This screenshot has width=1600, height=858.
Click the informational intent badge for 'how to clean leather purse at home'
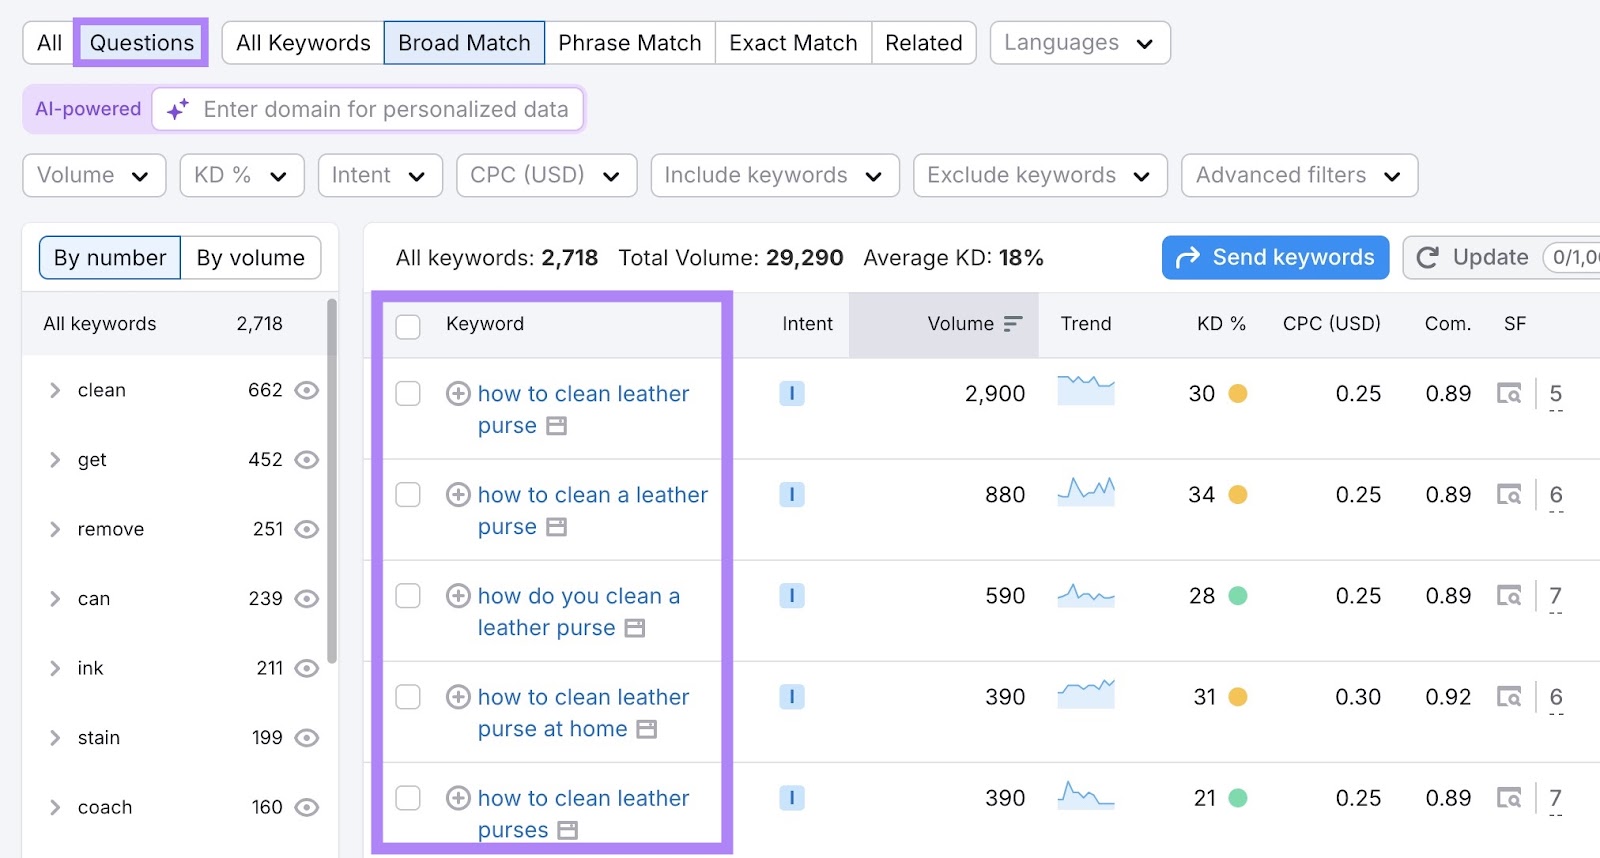pos(791,697)
